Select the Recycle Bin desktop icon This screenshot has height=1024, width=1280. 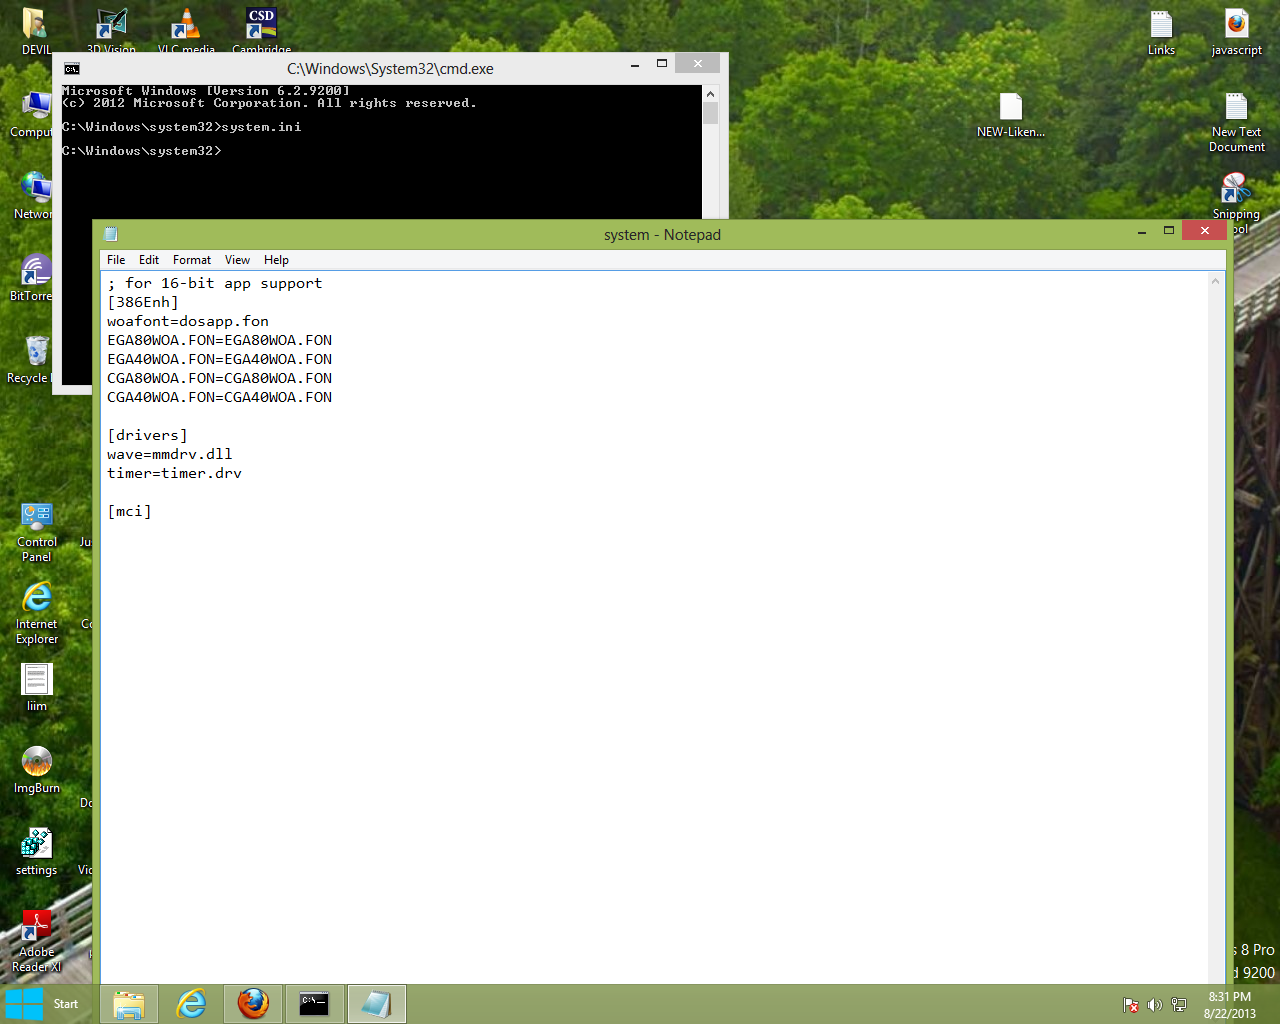point(30,360)
